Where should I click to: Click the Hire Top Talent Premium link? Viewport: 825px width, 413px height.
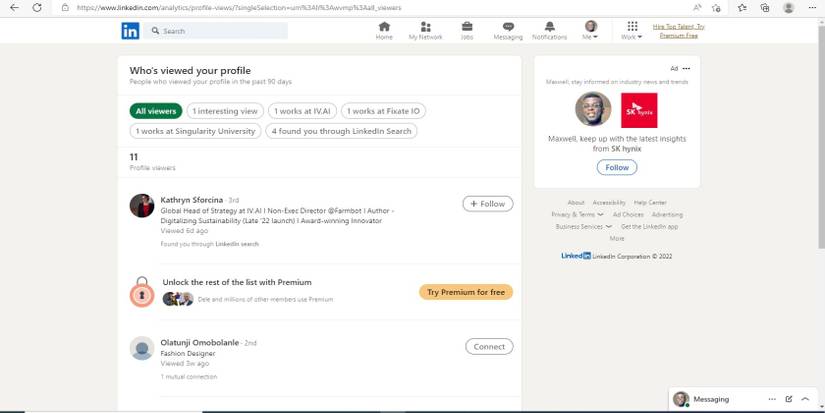click(679, 31)
